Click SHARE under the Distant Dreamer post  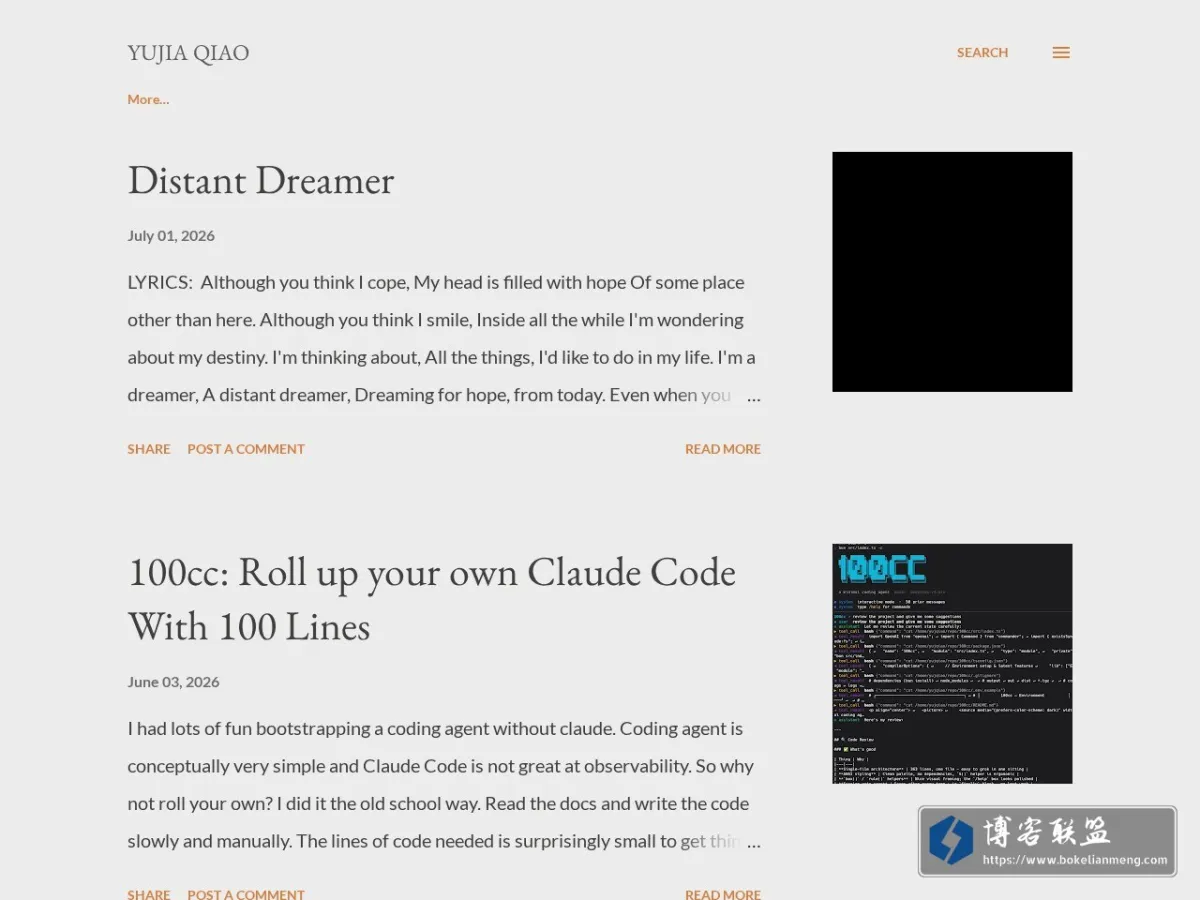click(x=149, y=449)
